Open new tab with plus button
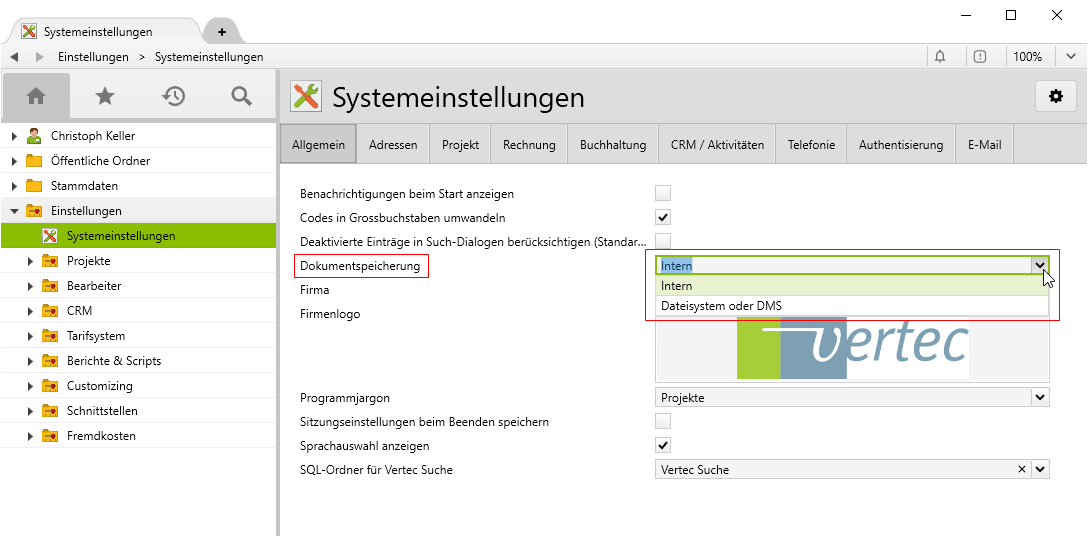 coord(222,32)
